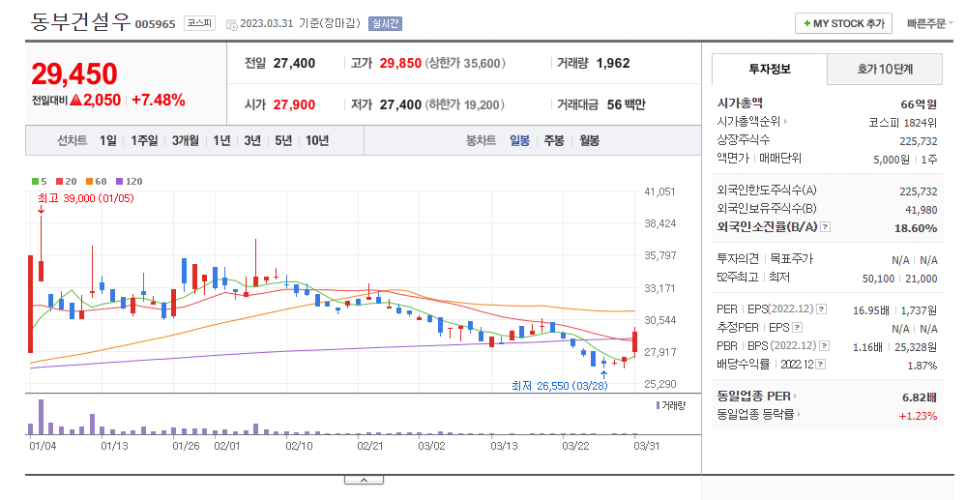The height and width of the screenshot is (500, 966).
Task: Open the 동일업종 PER link
Action: [757, 396]
